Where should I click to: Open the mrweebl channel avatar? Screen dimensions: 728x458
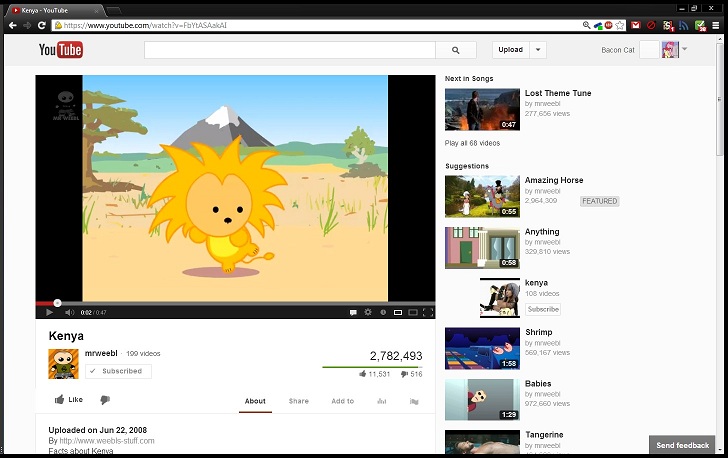point(63,364)
